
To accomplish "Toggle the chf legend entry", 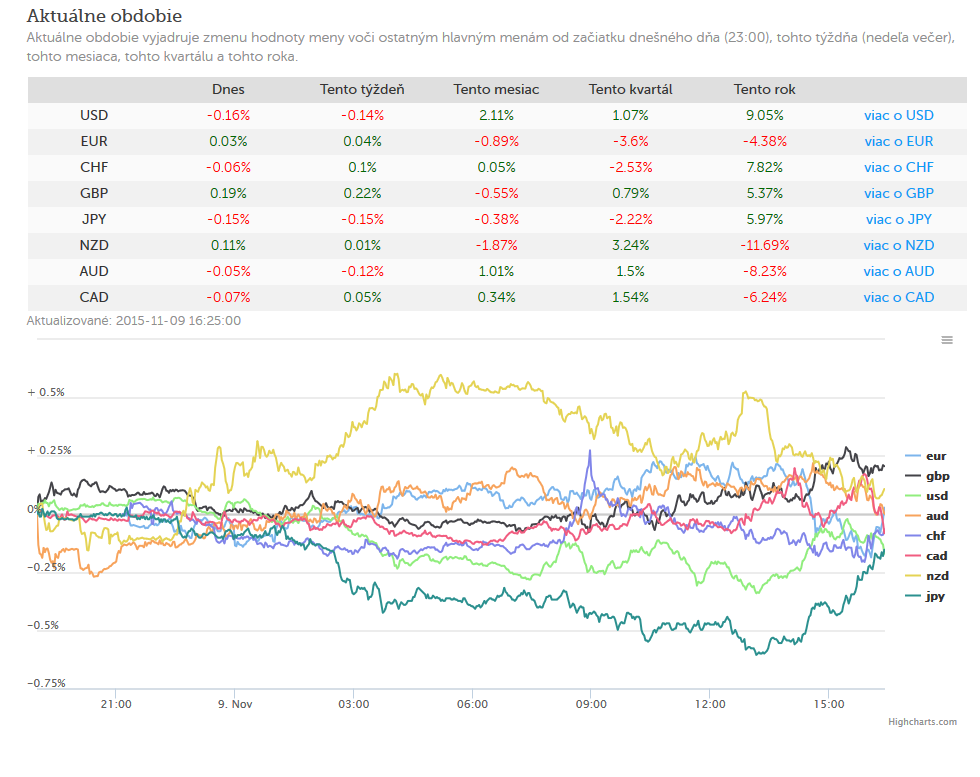I will [926, 536].
